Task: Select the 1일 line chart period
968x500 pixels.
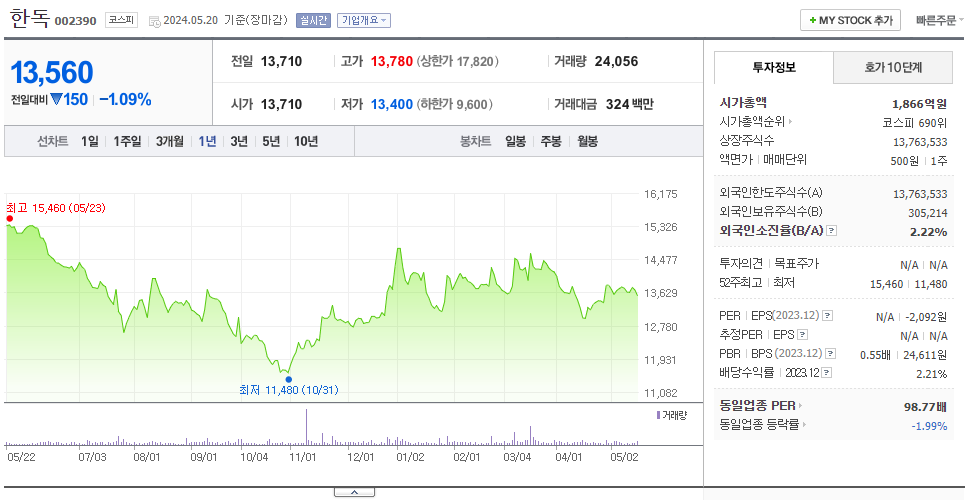Action: click(90, 141)
